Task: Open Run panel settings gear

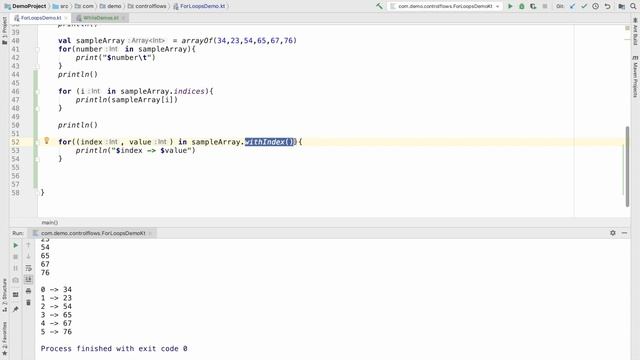Action: (x=613, y=233)
